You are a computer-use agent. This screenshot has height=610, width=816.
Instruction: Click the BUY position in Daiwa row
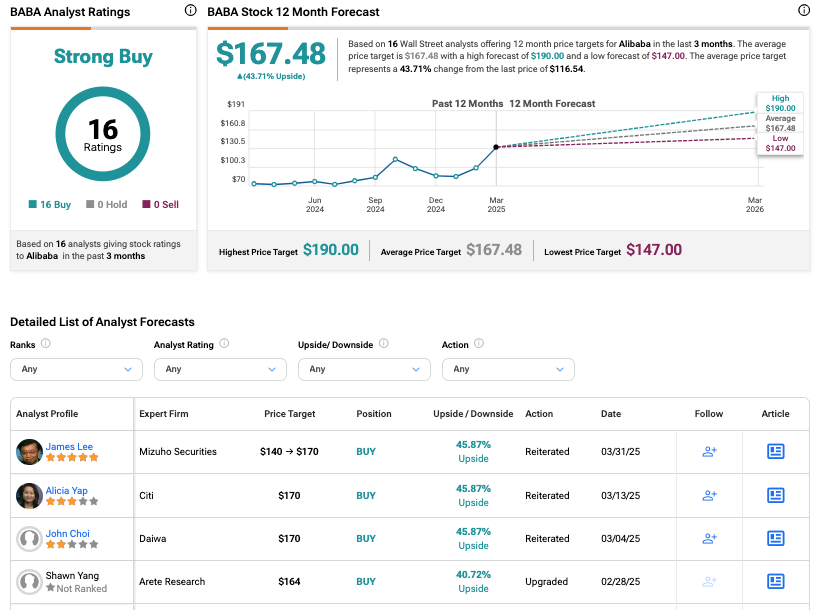(366, 539)
